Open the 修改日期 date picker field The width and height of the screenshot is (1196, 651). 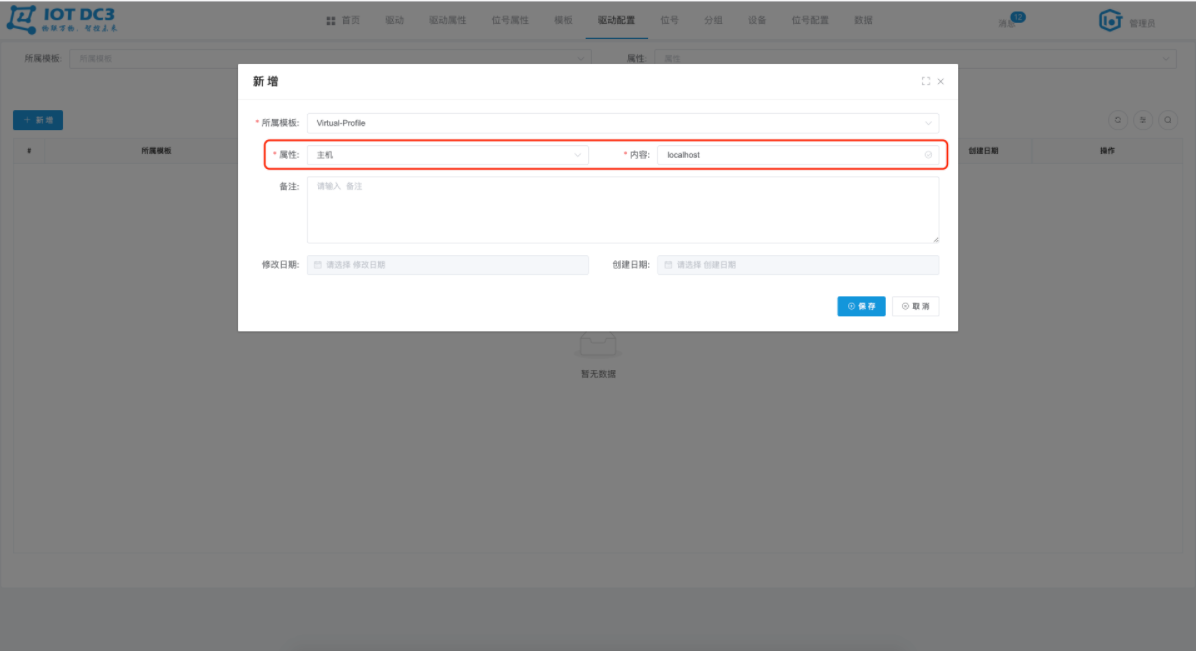click(448, 265)
